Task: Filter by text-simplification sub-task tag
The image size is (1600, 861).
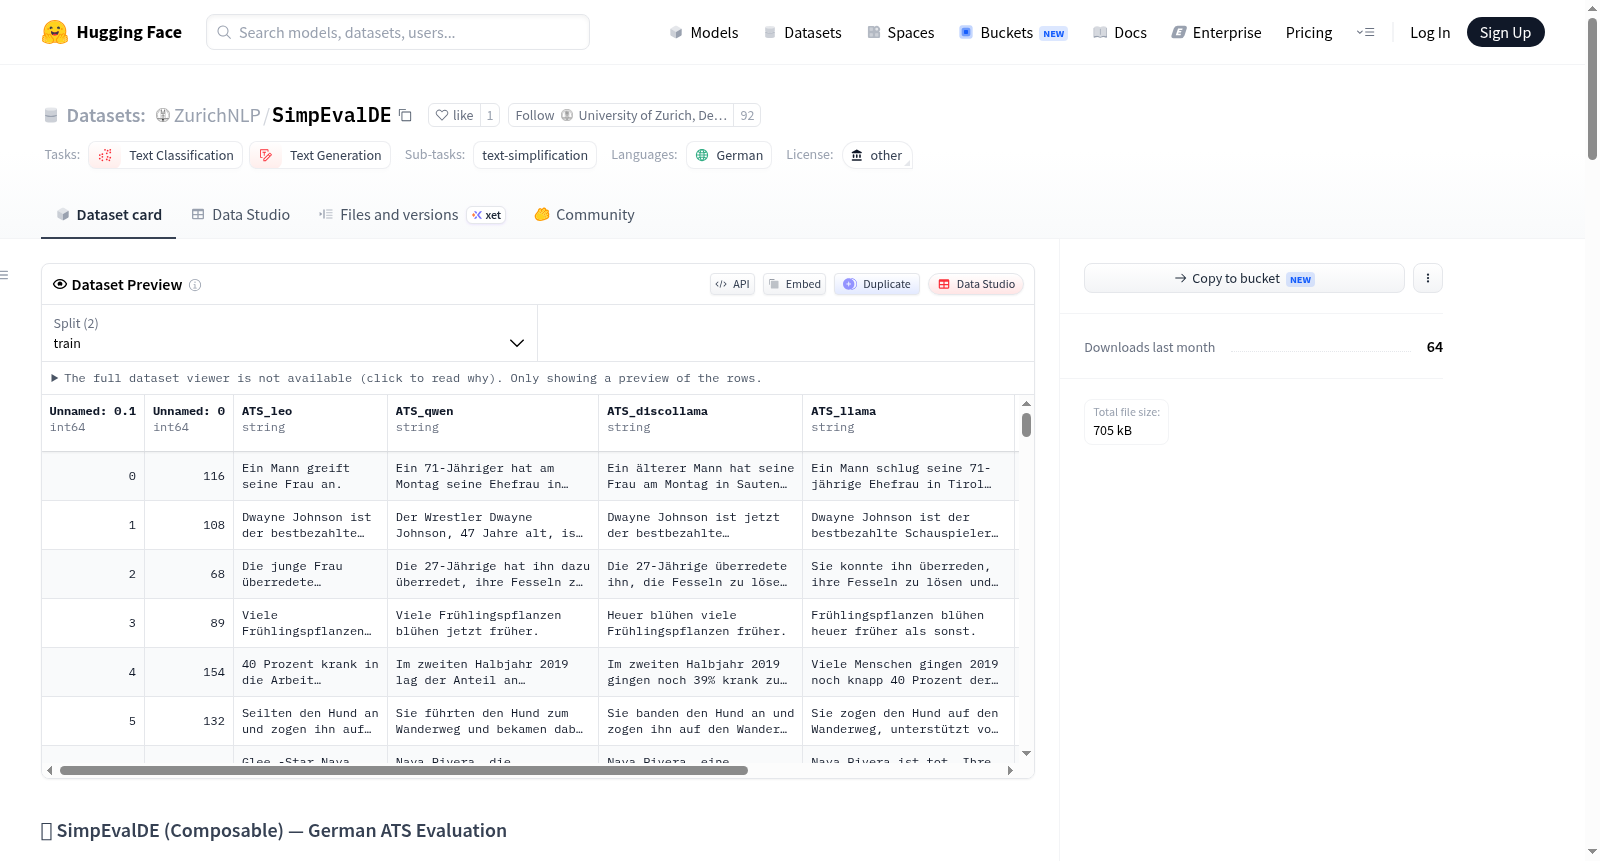Action: click(x=535, y=155)
